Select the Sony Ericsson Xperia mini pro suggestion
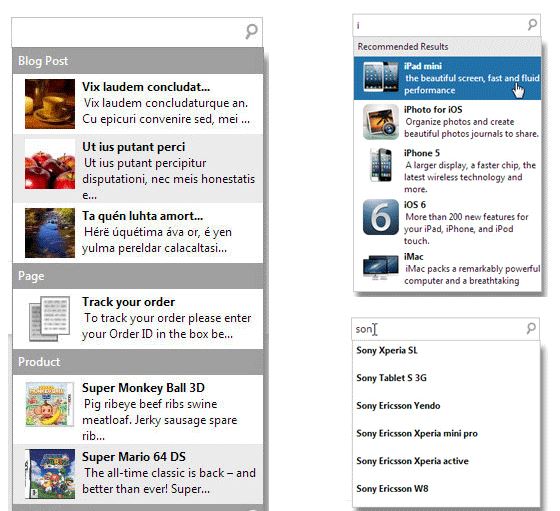Image resolution: width=560 pixels, height=511 pixels. coord(446,433)
